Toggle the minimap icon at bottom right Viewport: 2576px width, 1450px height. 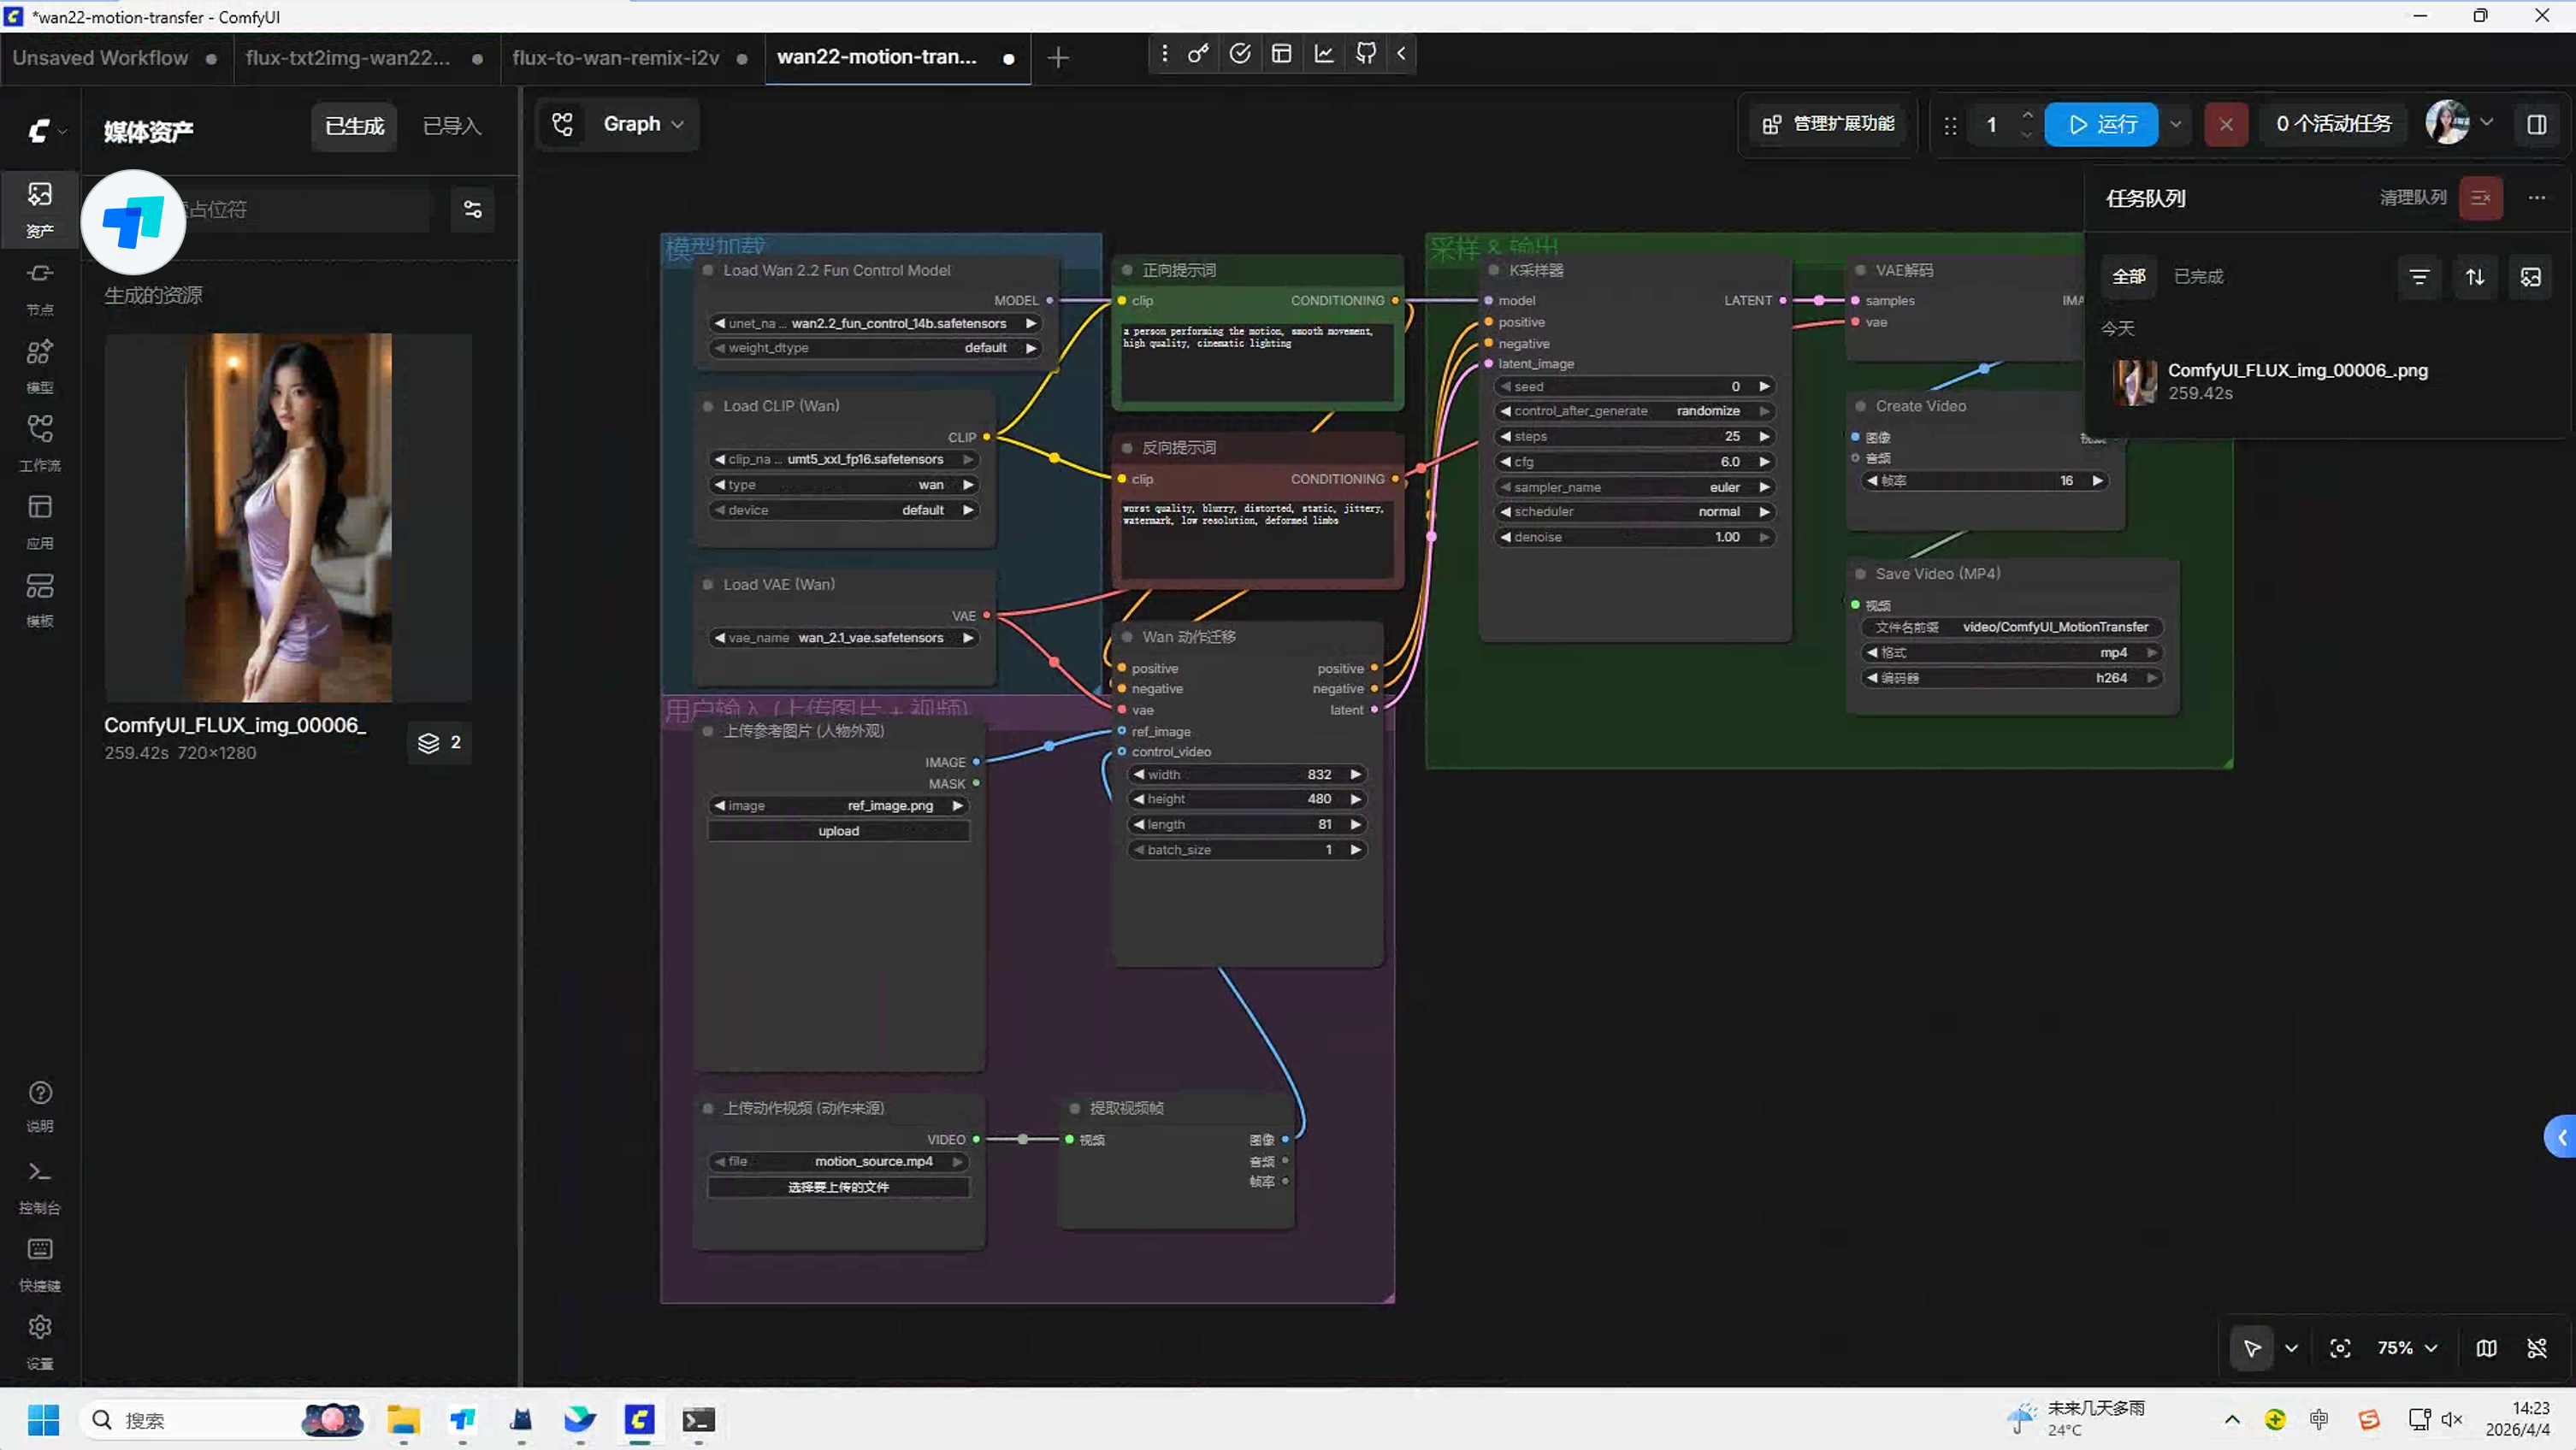click(x=2486, y=1348)
